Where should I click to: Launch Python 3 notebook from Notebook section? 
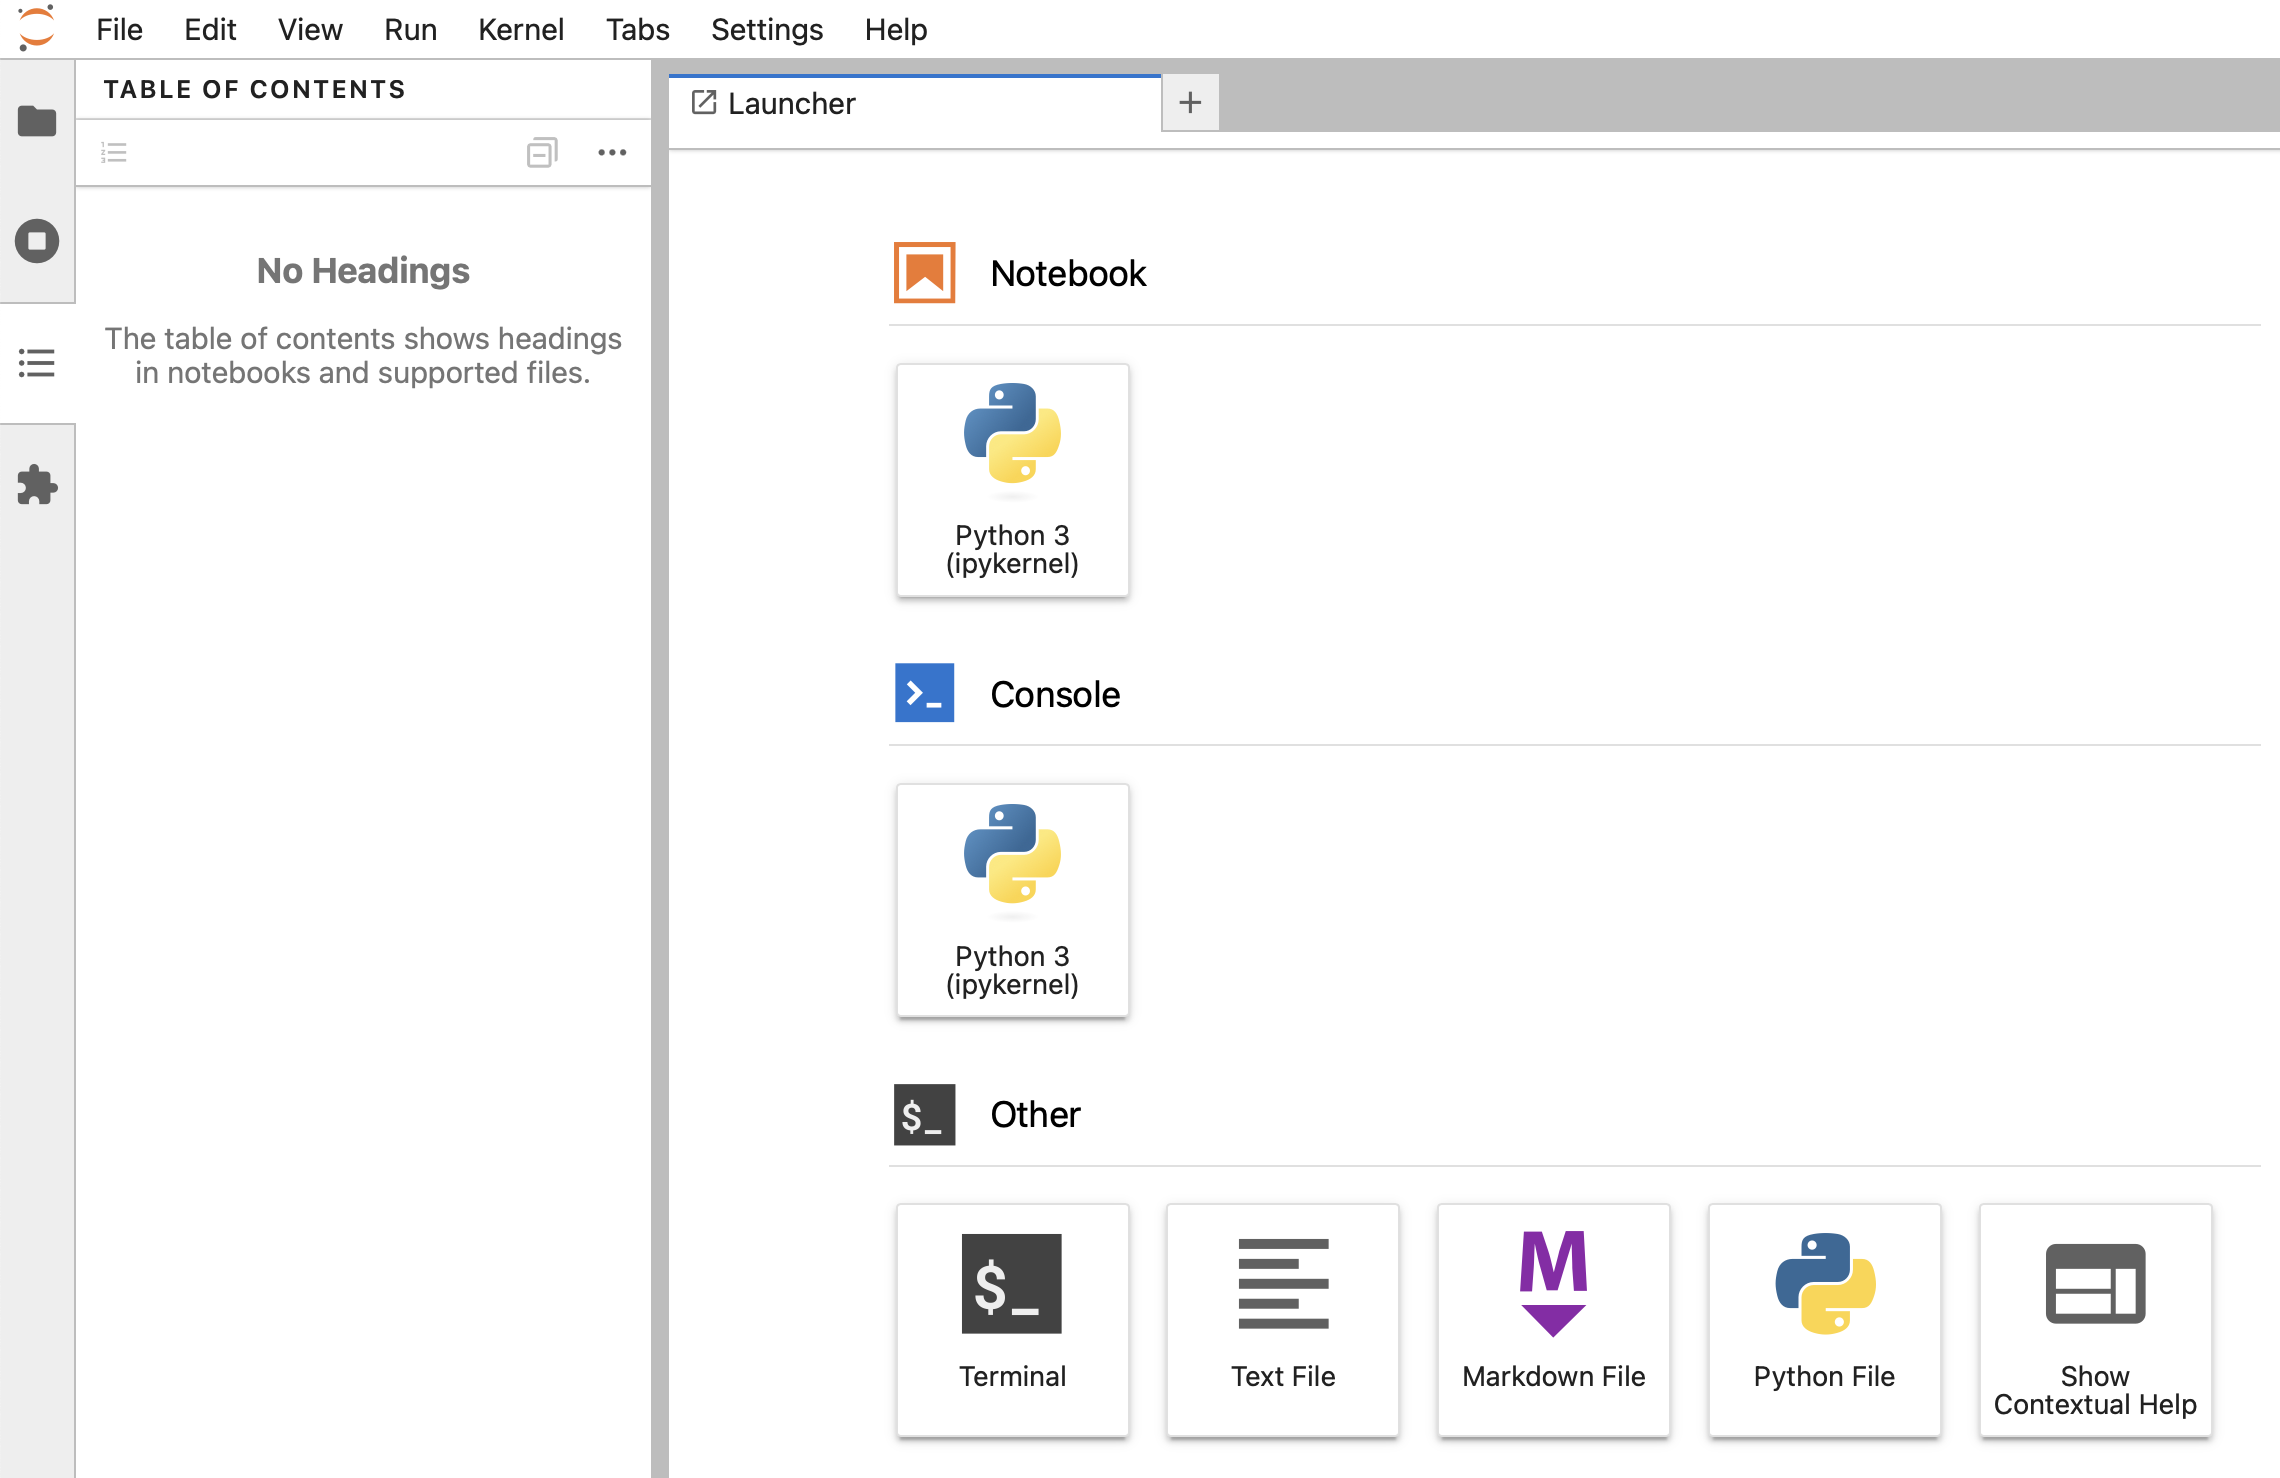pyautogui.click(x=1012, y=479)
